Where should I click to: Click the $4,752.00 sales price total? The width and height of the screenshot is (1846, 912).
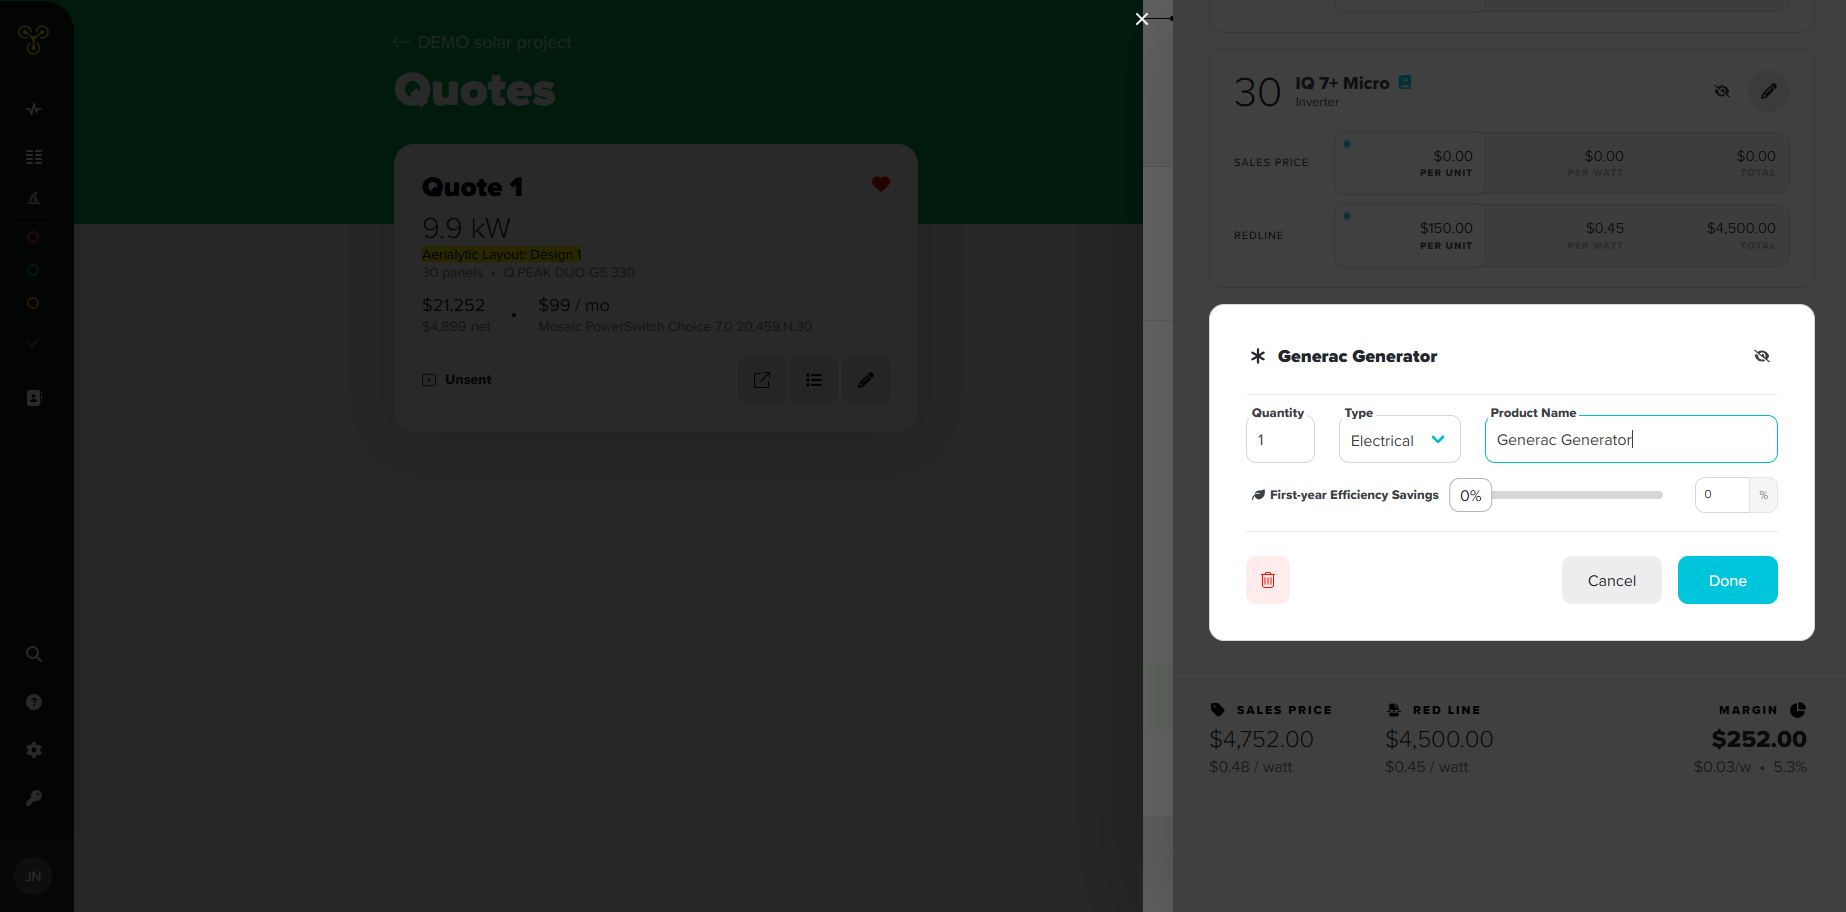[1261, 739]
